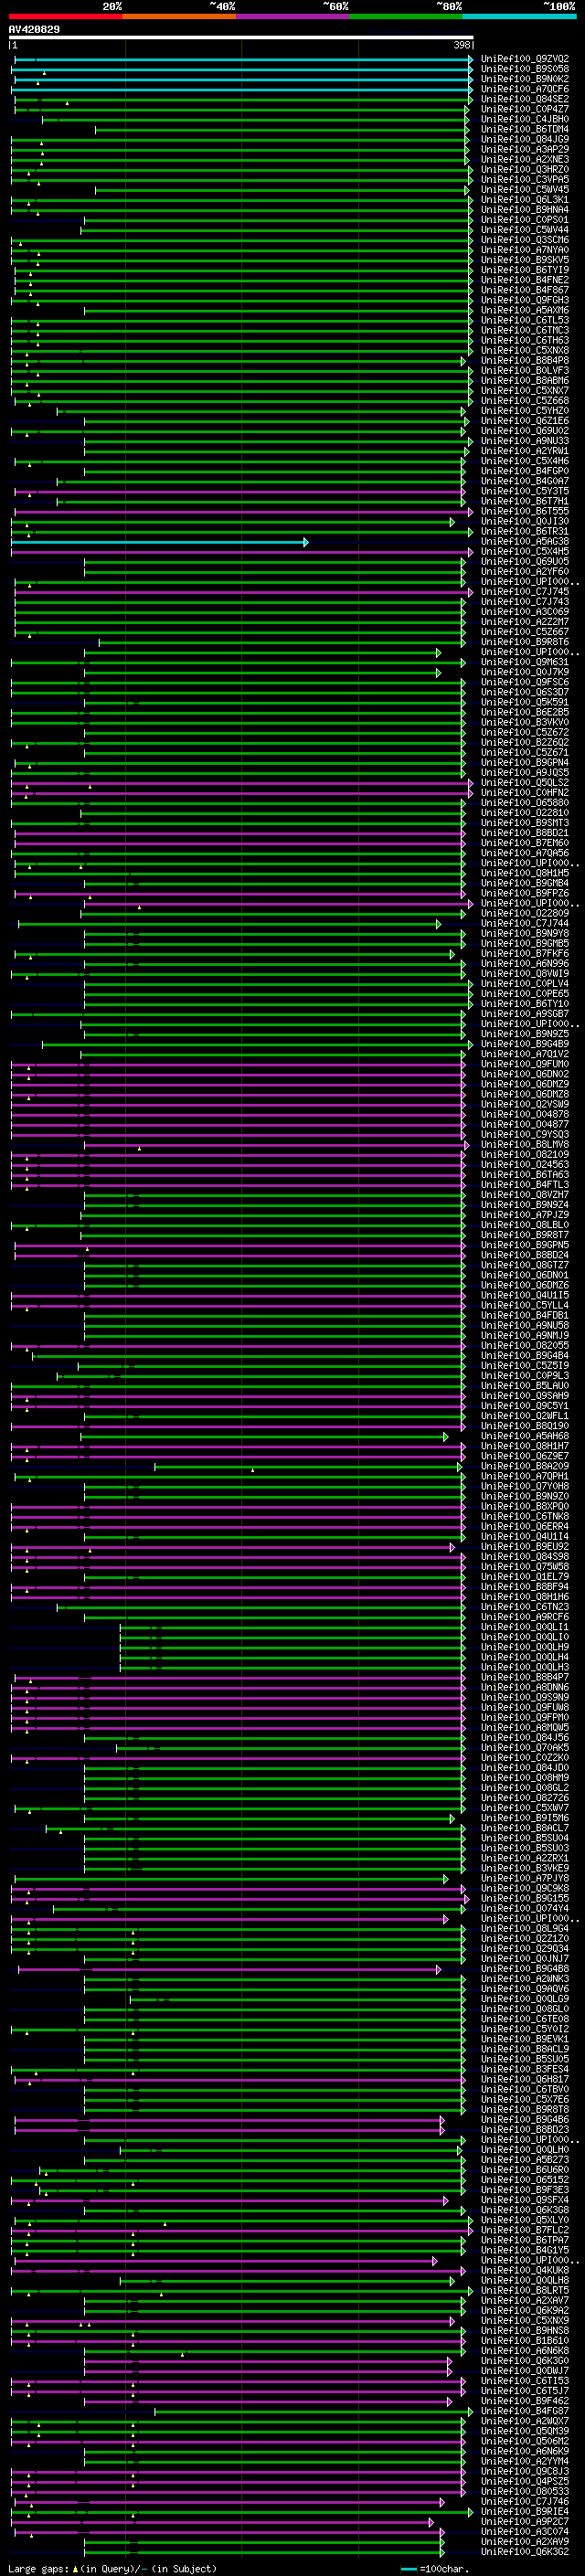Viewport: 585px width, 2576px height.
Task: Select label UniRef100_A9NU33
Action: pos(525,441)
